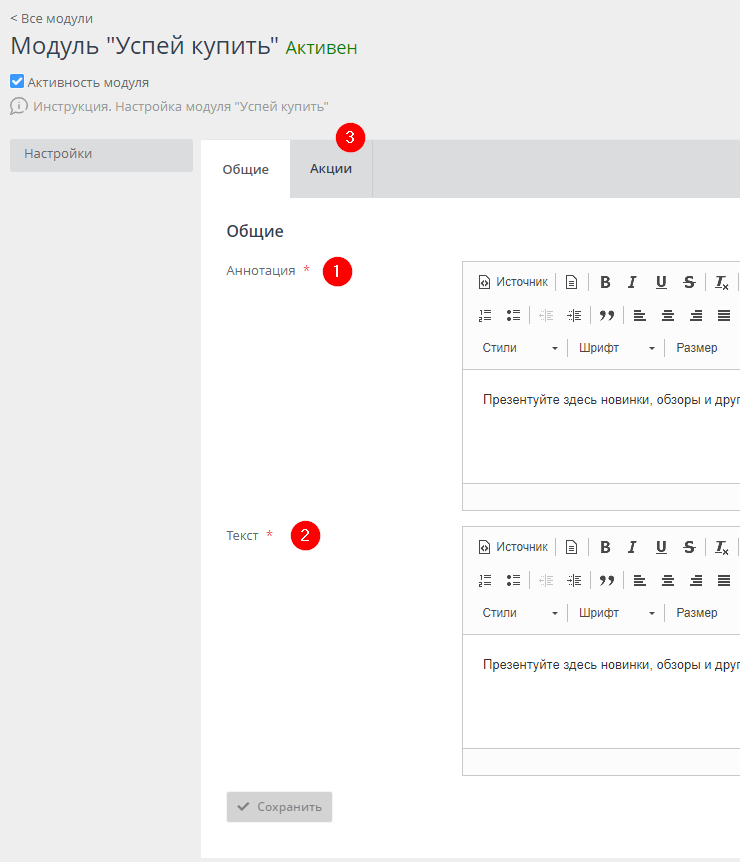Select "Настройки" in the left sidebar
Viewport: 740px width, 862px height.
point(100,155)
